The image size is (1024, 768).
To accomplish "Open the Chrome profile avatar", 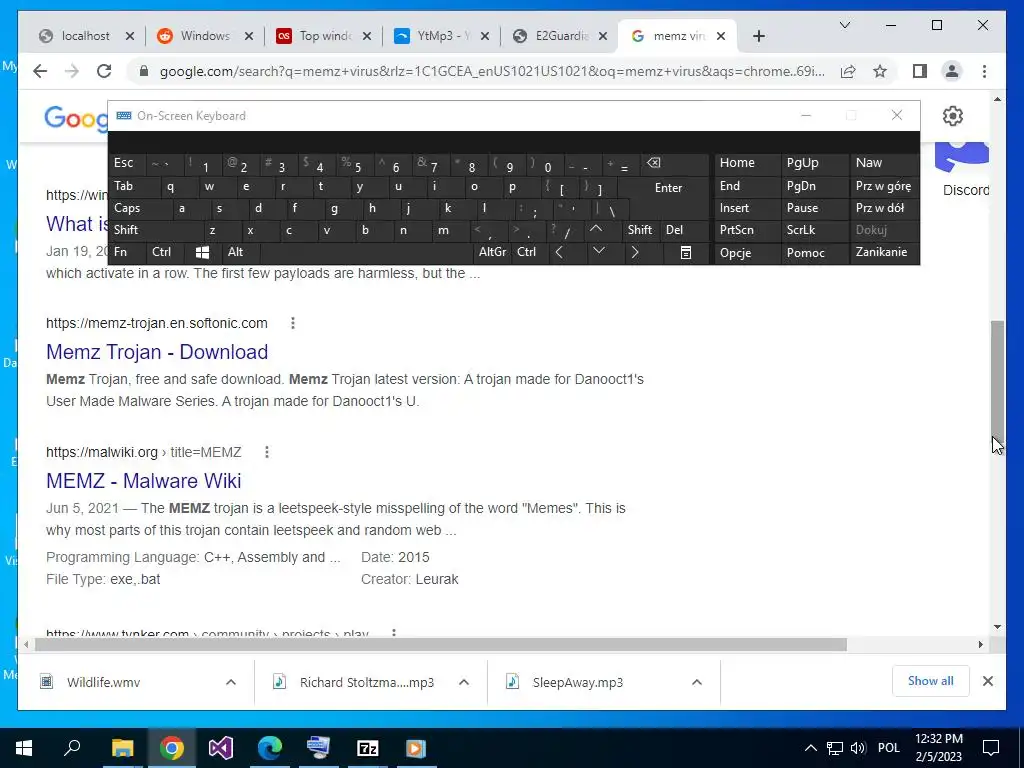I will [952, 71].
